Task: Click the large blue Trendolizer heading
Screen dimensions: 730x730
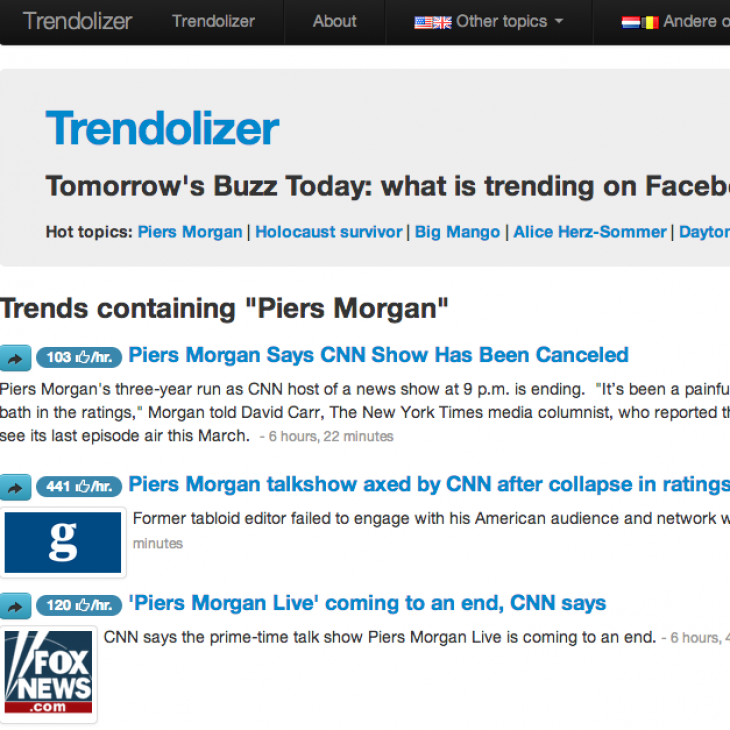Action: tap(162, 128)
